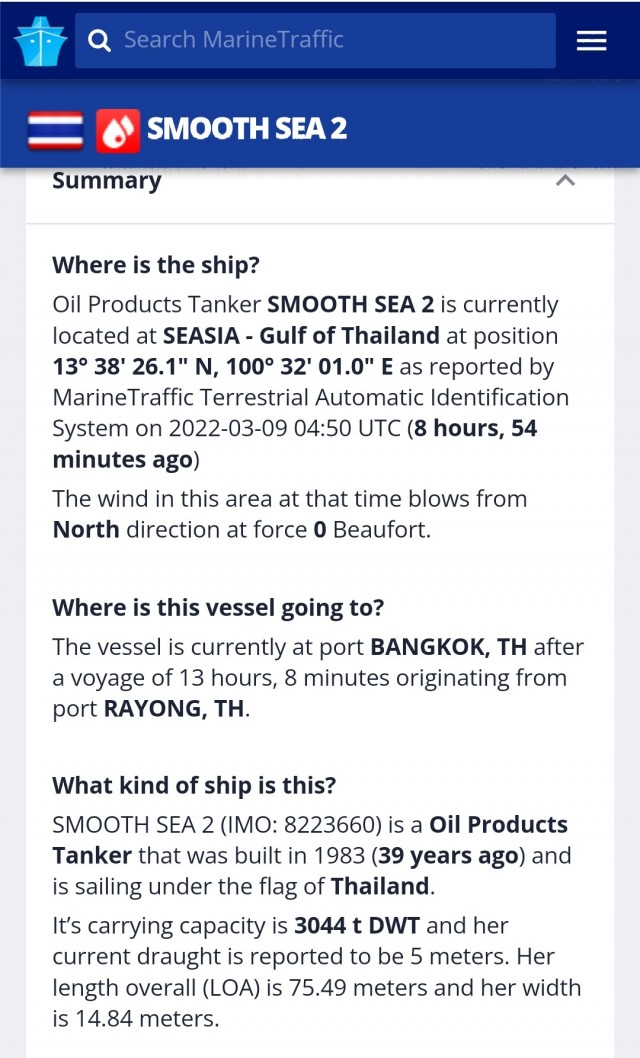
Task: Click the SMOOTH SEA 2 header title
Action: tap(247, 128)
